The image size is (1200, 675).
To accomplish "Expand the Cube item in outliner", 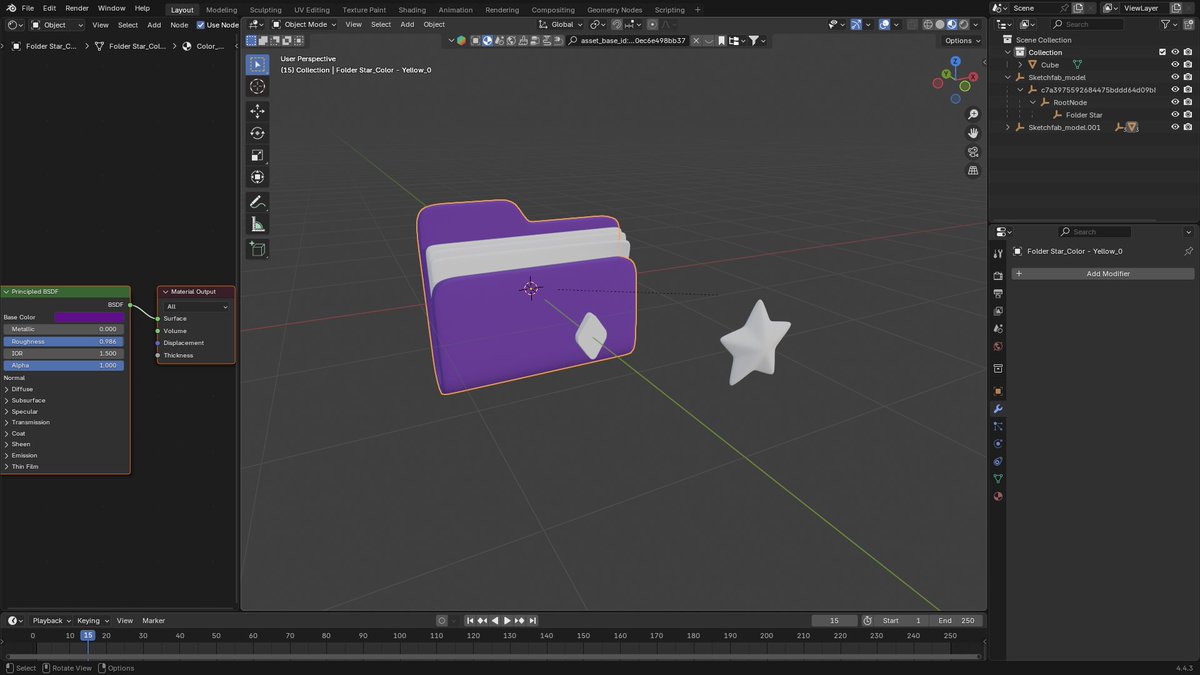I will click(1020, 65).
